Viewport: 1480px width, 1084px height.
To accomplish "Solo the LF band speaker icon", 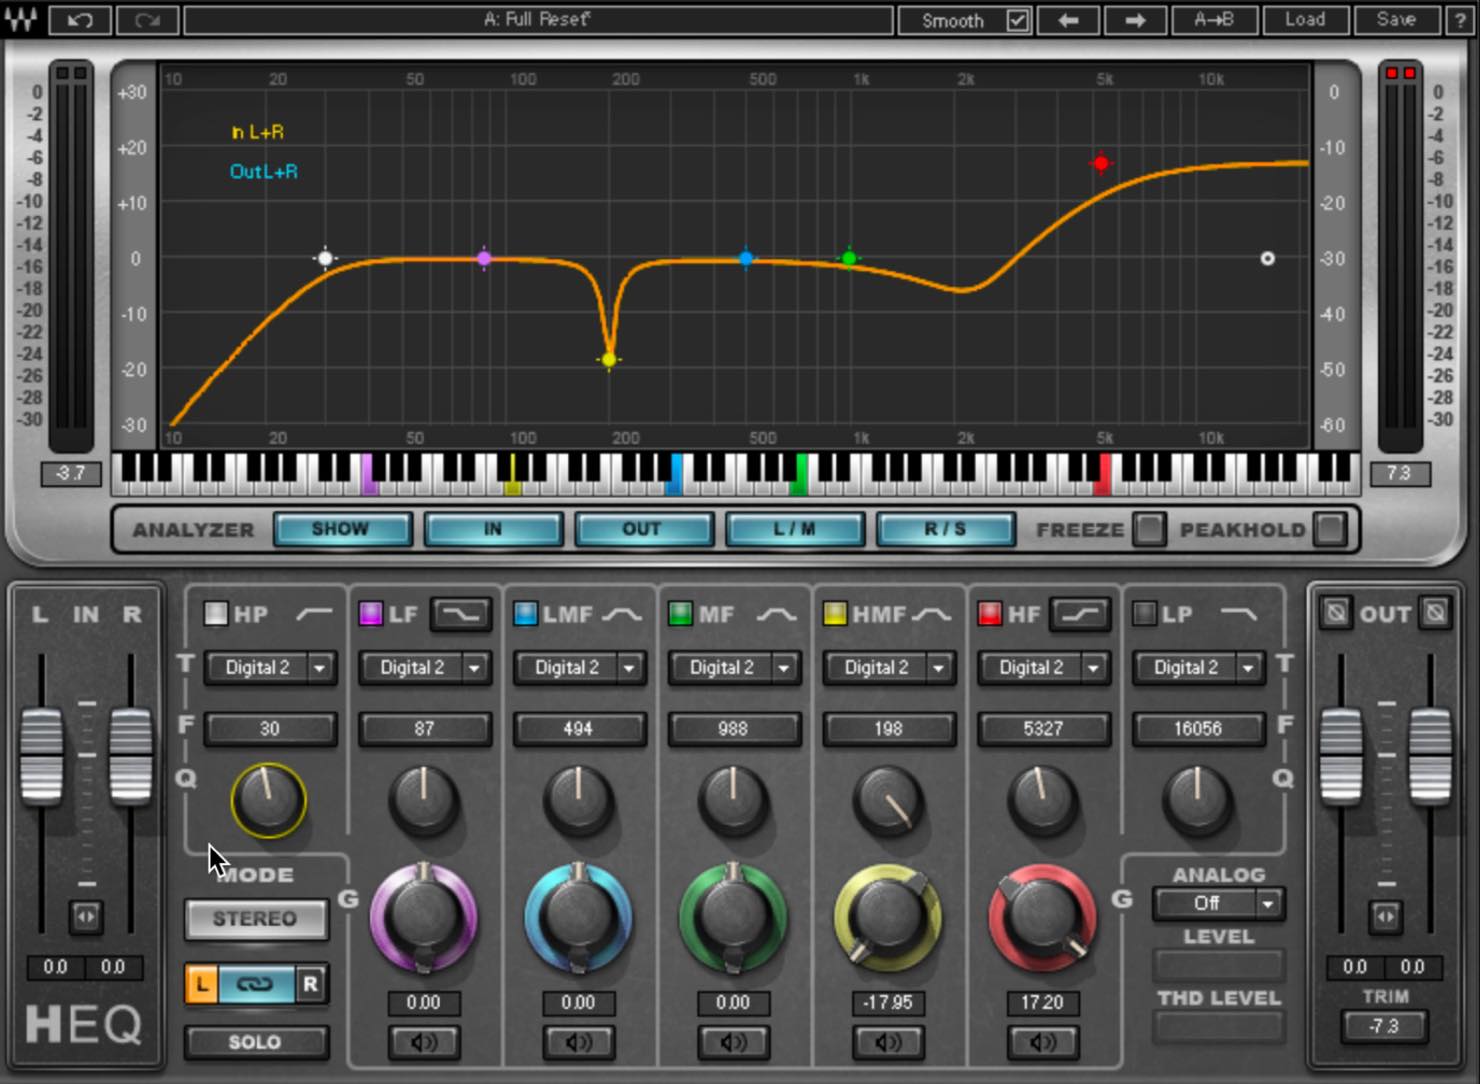I will [424, 1042].
